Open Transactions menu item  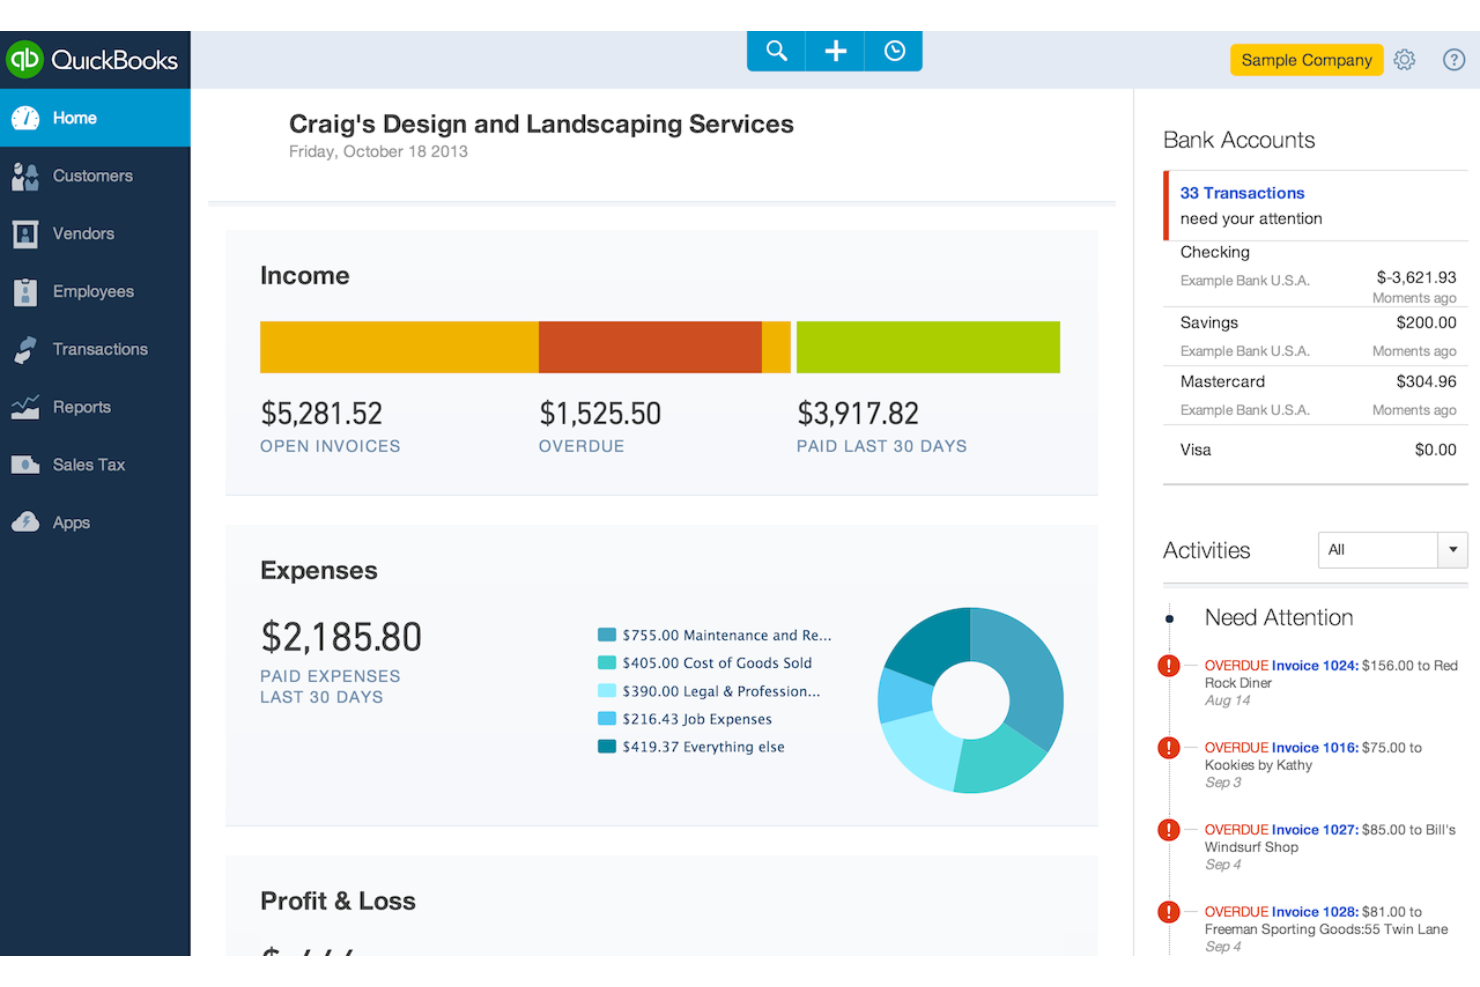point(95,349)
